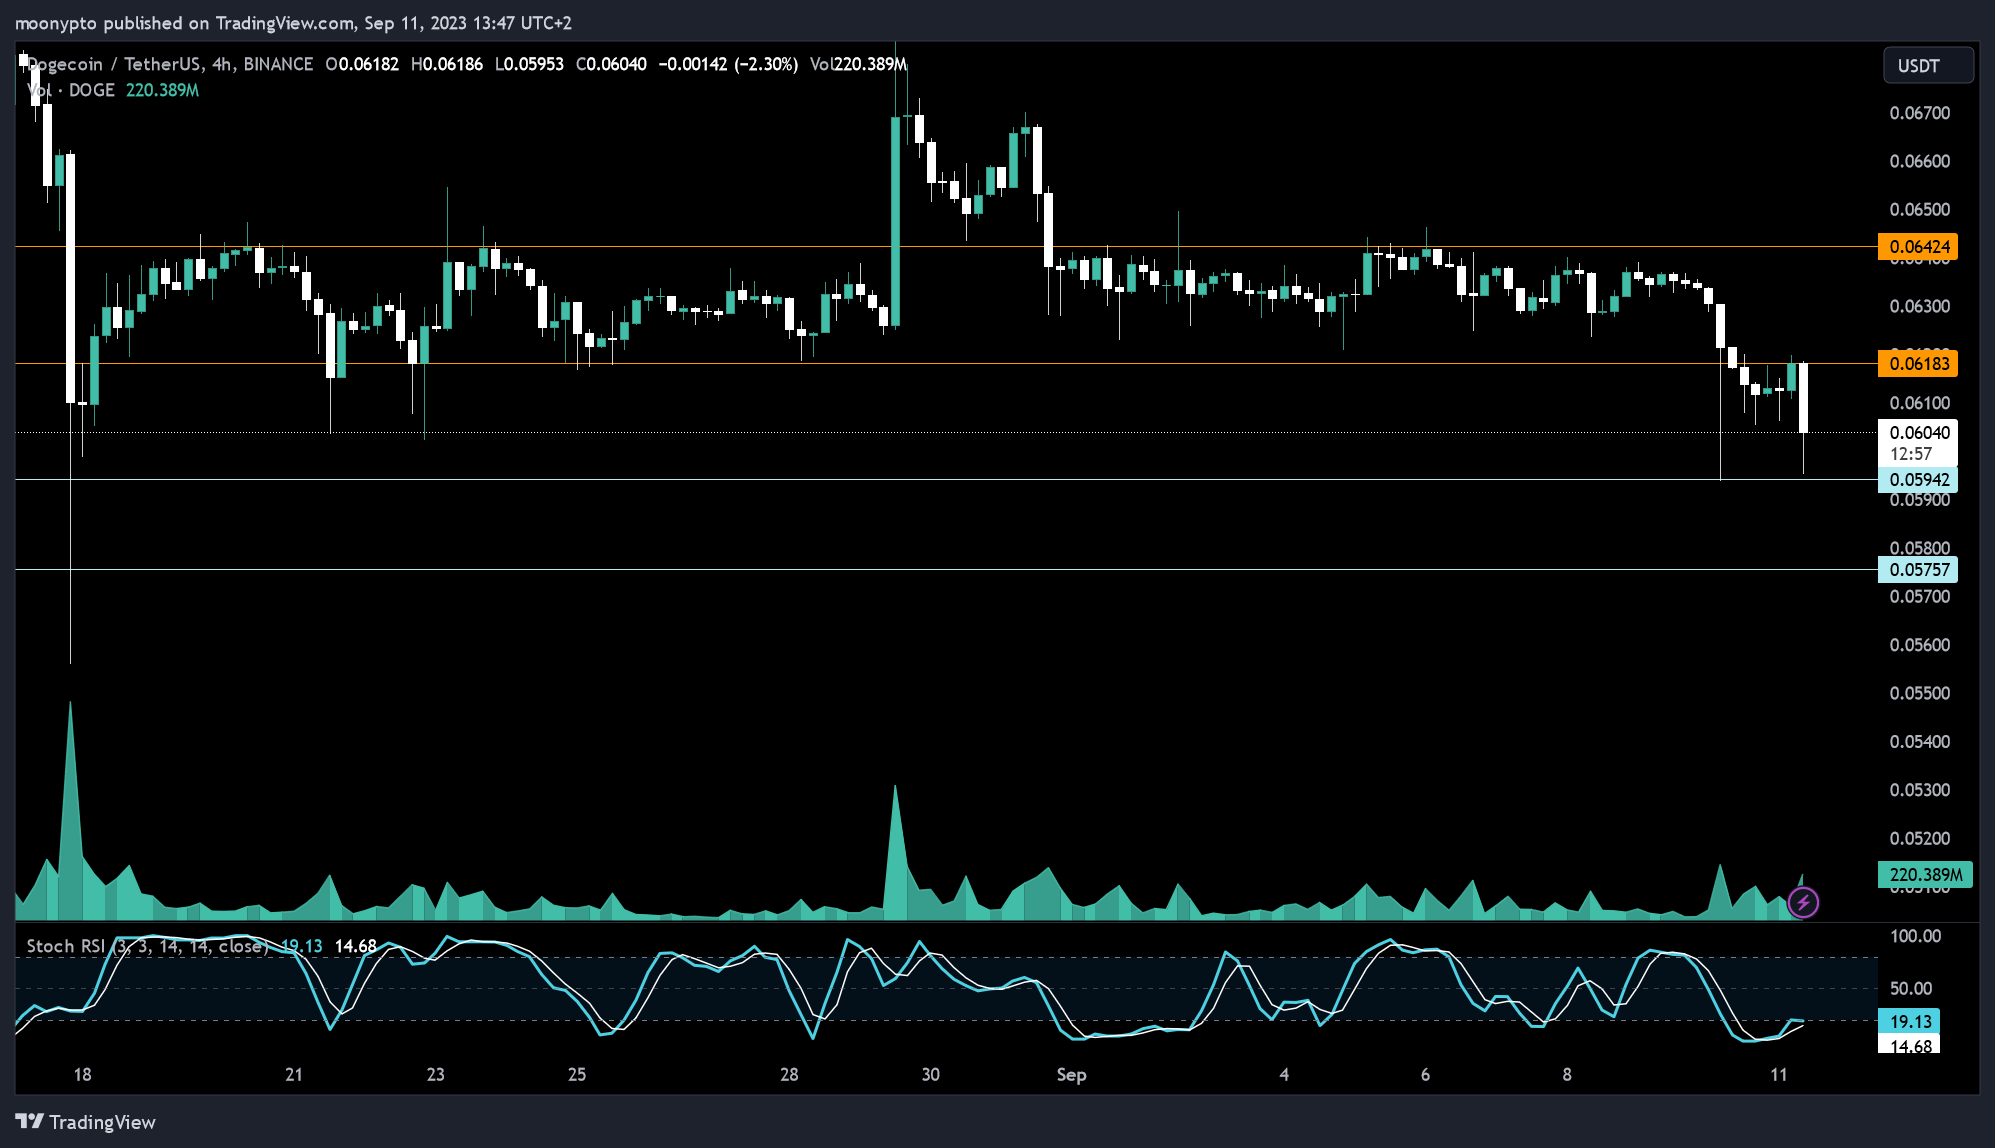Click the L0.05953 low value in legend
The height and width of the screenshot is (1148, 1995).
(529, 64)
